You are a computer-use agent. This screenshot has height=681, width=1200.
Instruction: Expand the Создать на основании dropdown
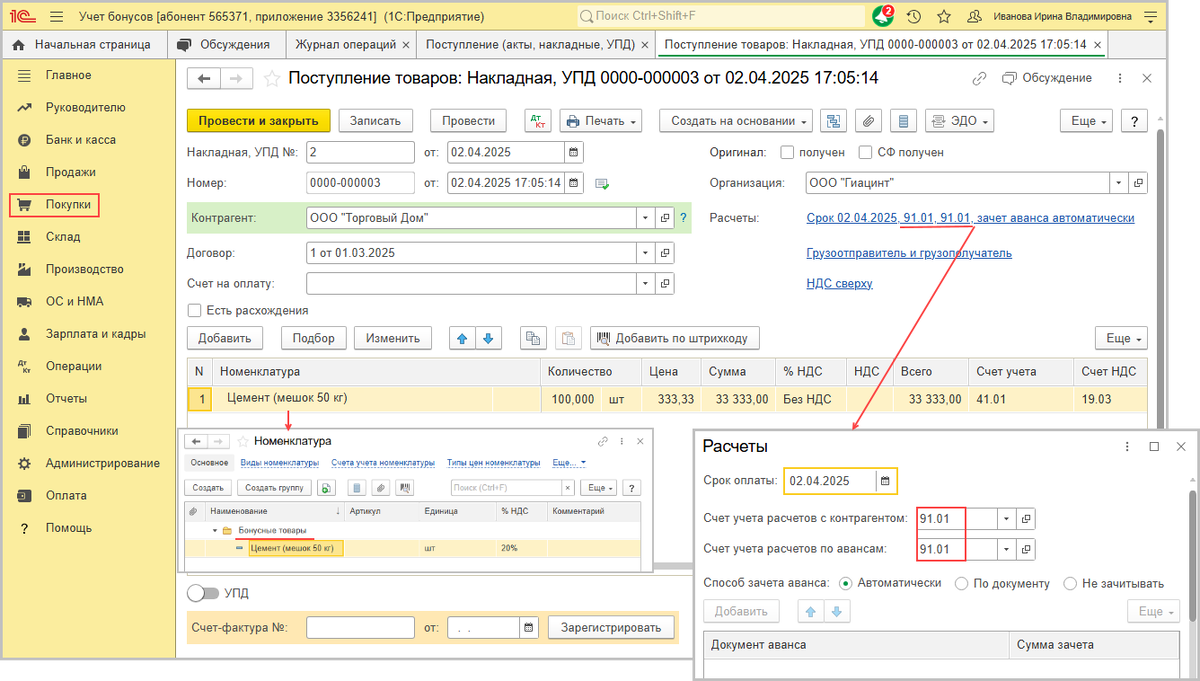pyautogui.click(x=736, y=121)
